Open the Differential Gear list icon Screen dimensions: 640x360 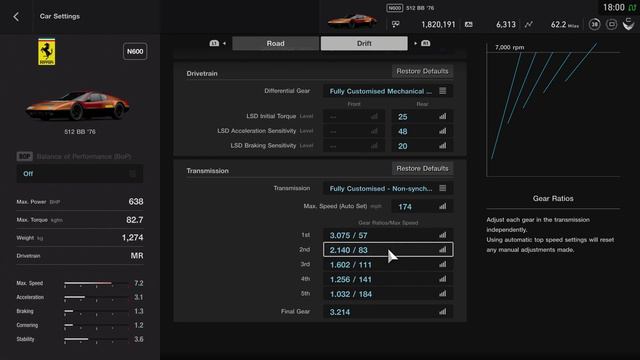coord(442,91)
